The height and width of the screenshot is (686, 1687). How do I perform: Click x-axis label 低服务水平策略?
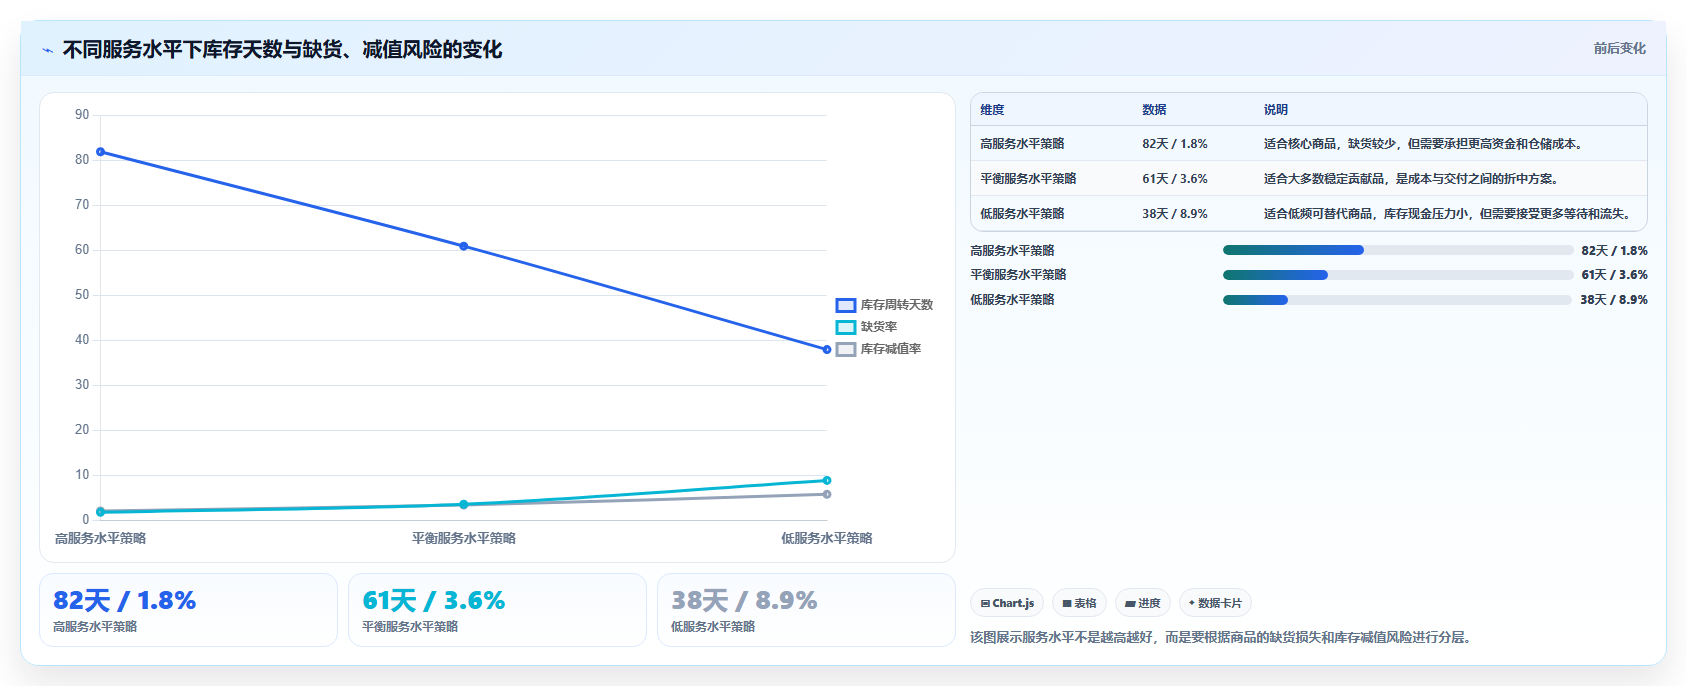pos(827,538)
